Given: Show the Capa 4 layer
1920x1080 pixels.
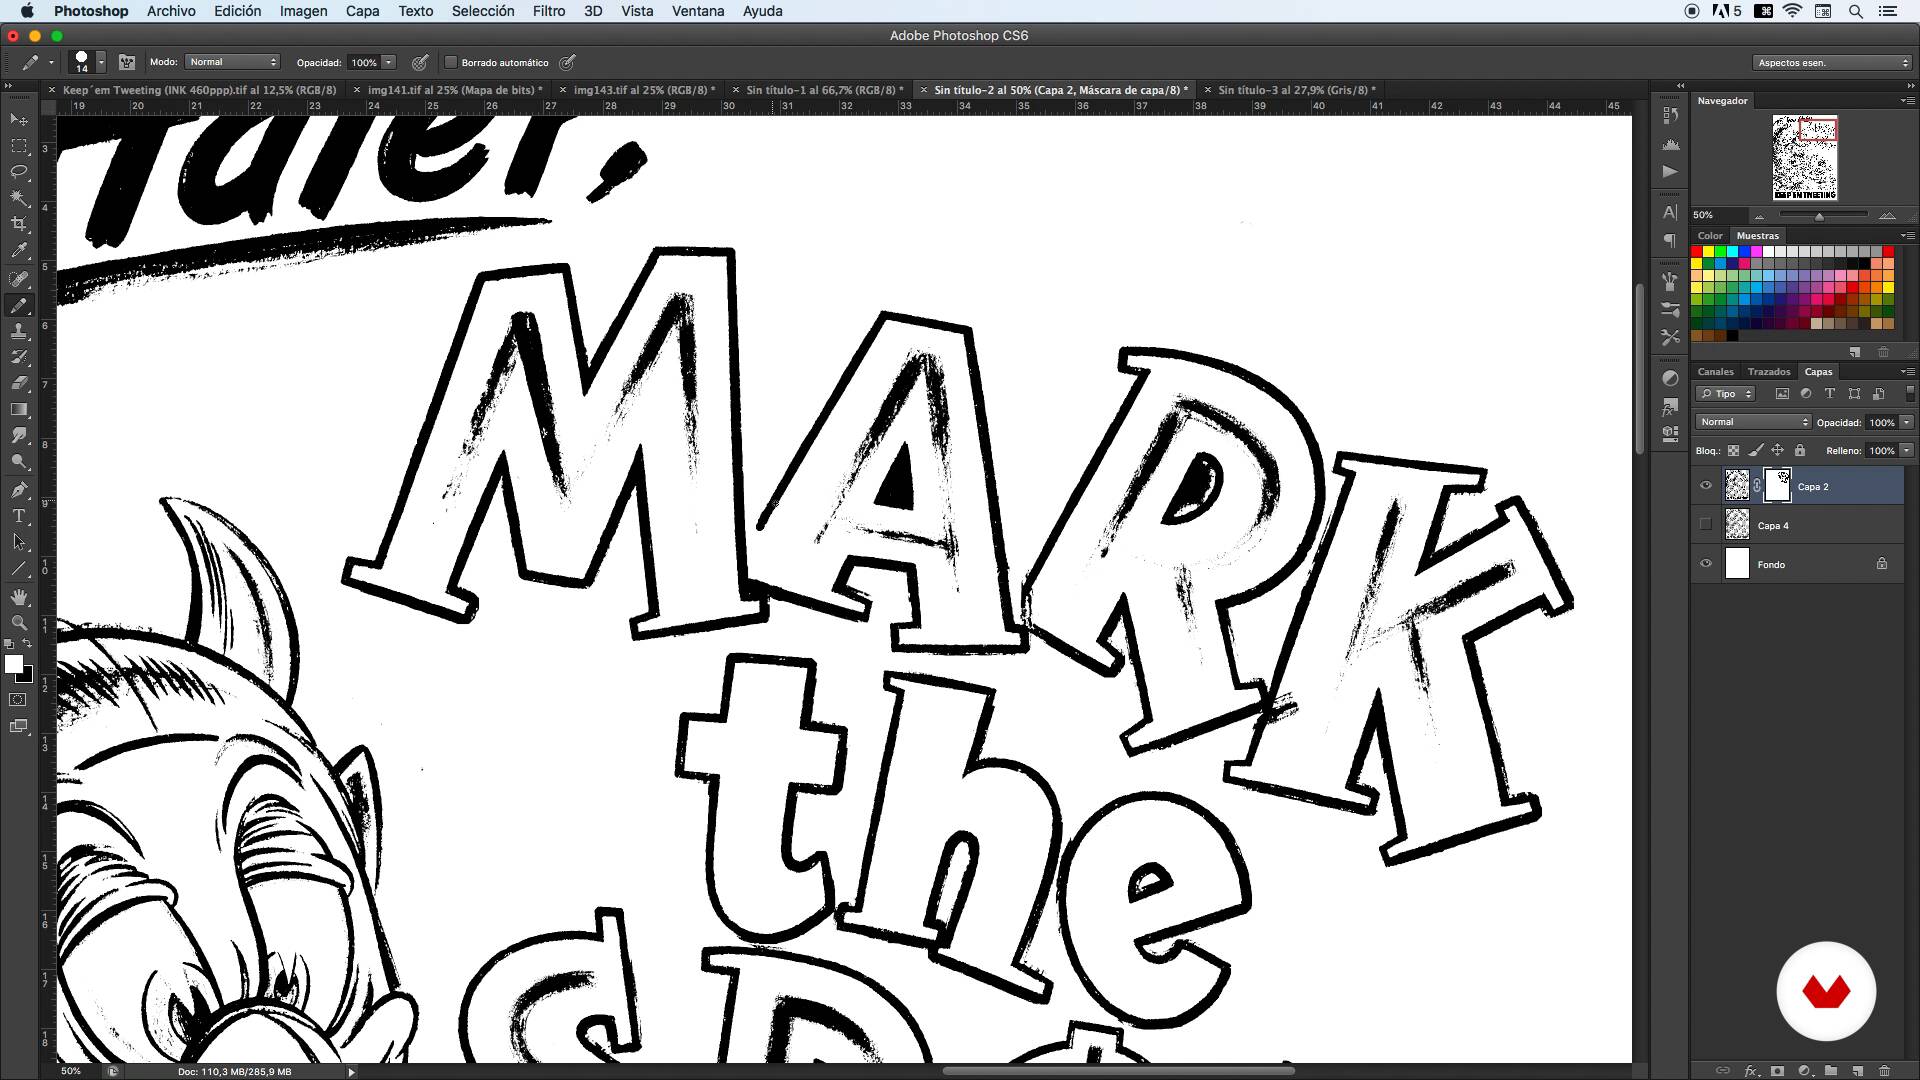Looking at the screenshot, I should [1706, 525].
